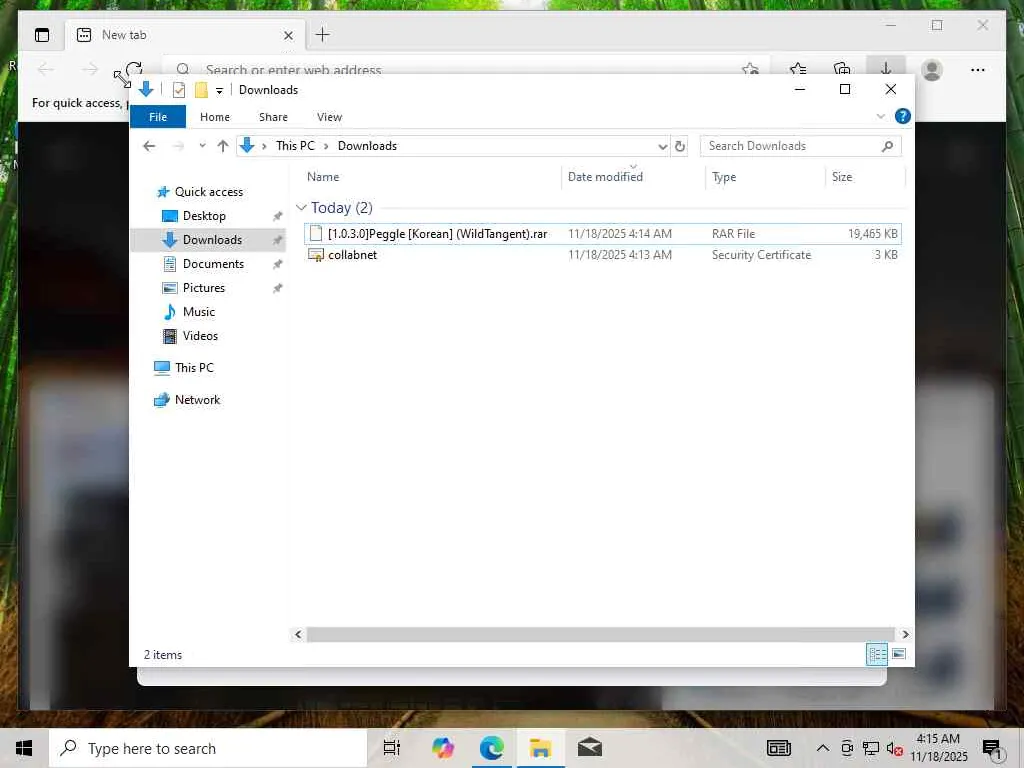Open the muted volume tray icon
The width and height of the screenshot is (1024, 768).
(x=895, y=748)
